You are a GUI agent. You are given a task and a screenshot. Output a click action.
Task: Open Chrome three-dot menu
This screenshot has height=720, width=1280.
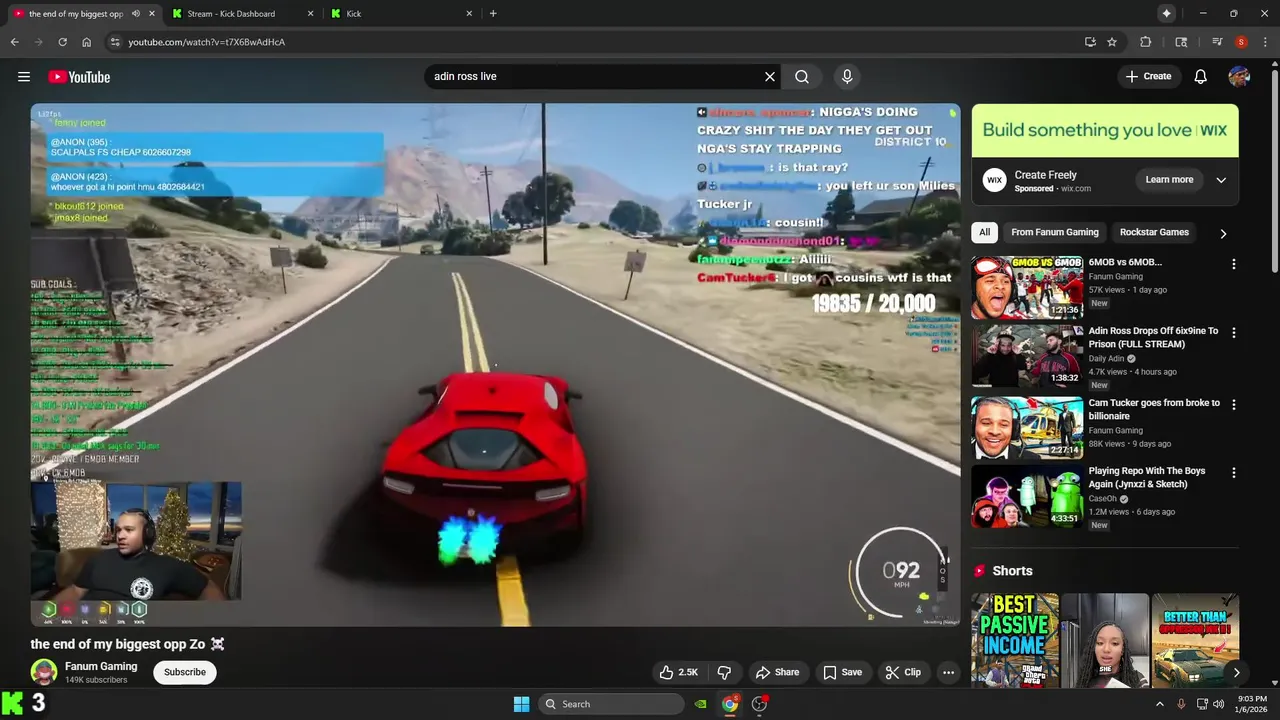tap(1265, 42)
